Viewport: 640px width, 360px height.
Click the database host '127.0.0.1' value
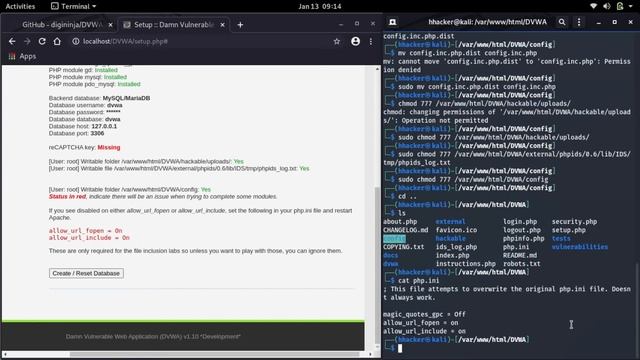[104, 126]
